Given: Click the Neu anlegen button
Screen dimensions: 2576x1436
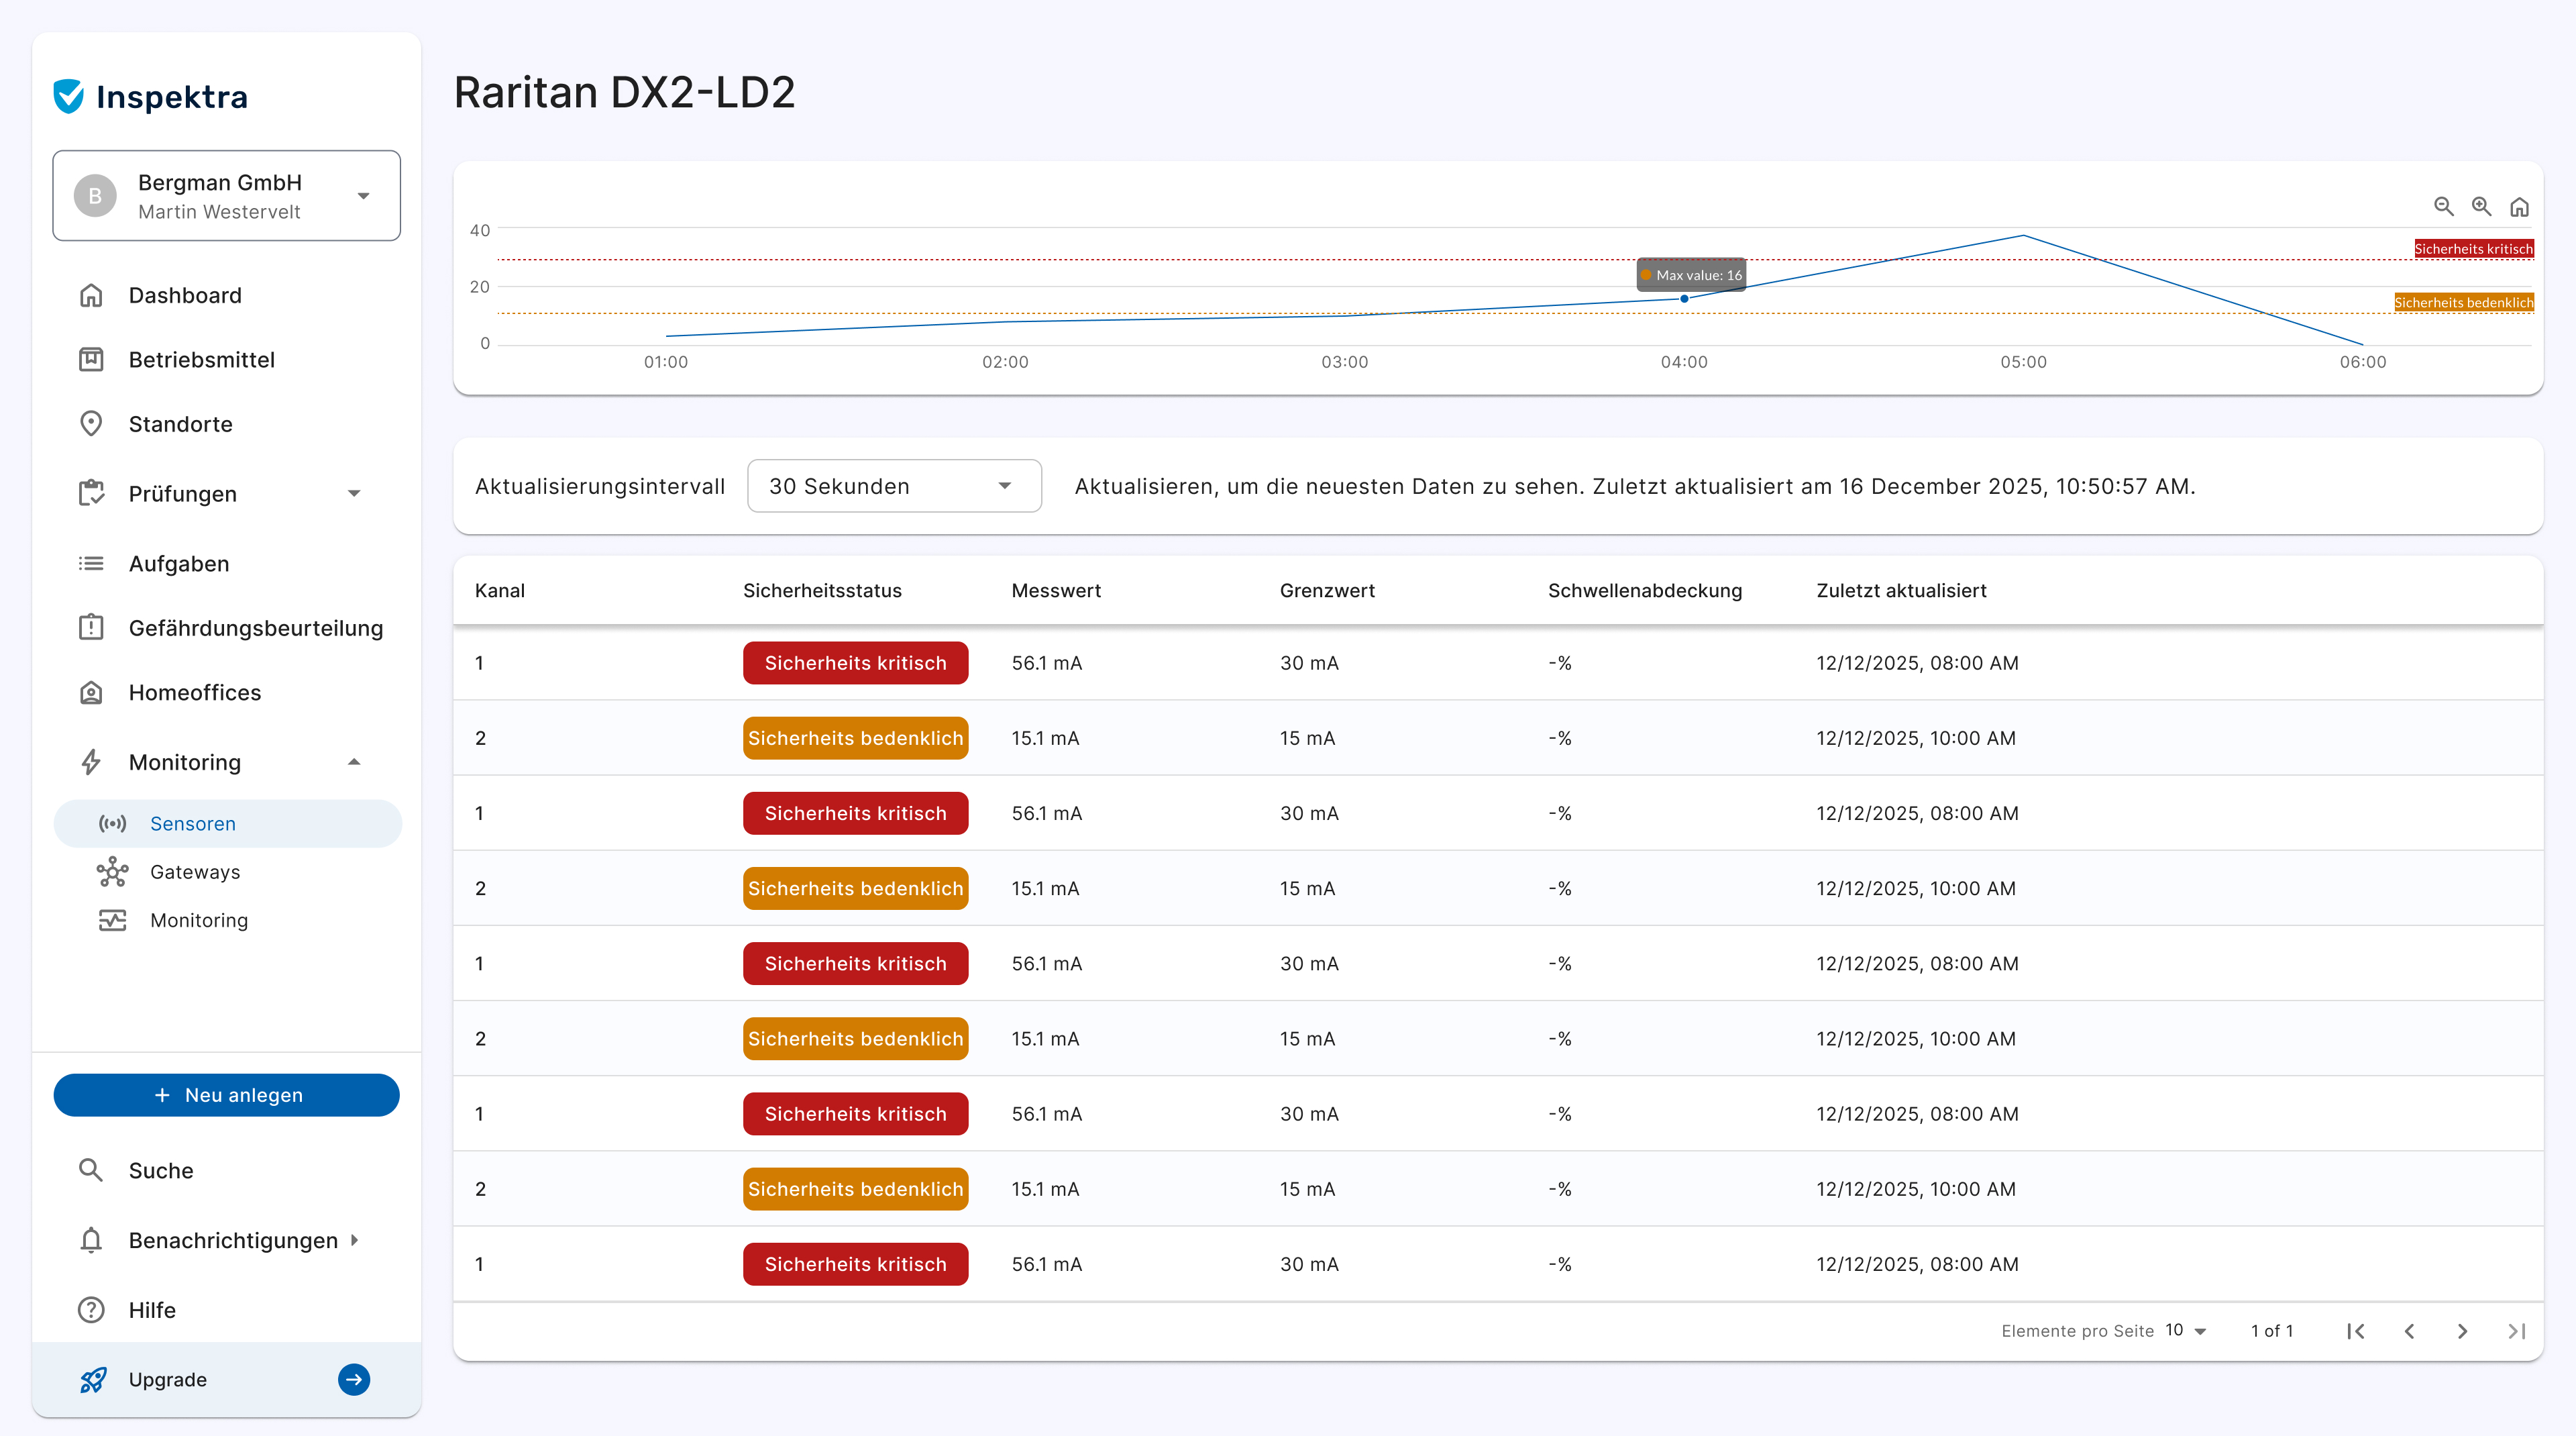Looking at the screenshot, I should [x=227, y=1095].
